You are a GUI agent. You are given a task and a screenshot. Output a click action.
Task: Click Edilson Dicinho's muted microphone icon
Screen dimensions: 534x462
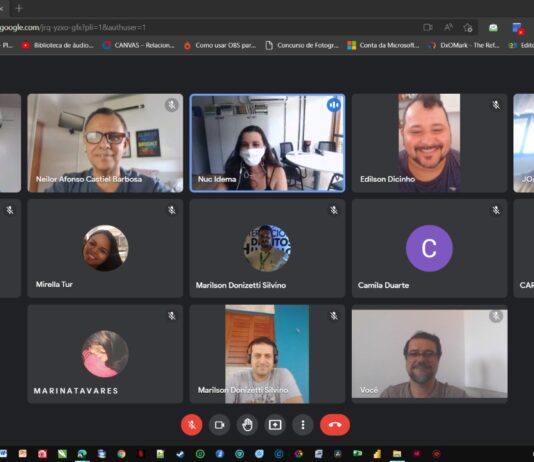(496, 105)
